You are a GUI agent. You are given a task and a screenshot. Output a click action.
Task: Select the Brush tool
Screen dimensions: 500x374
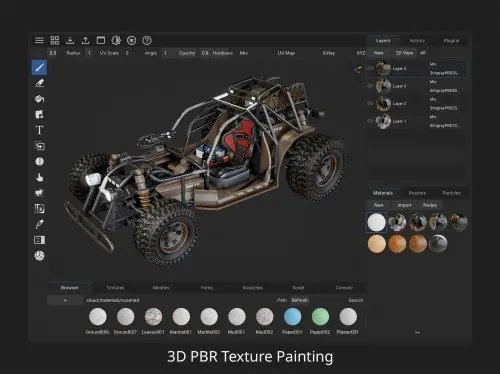coord(39,67)
